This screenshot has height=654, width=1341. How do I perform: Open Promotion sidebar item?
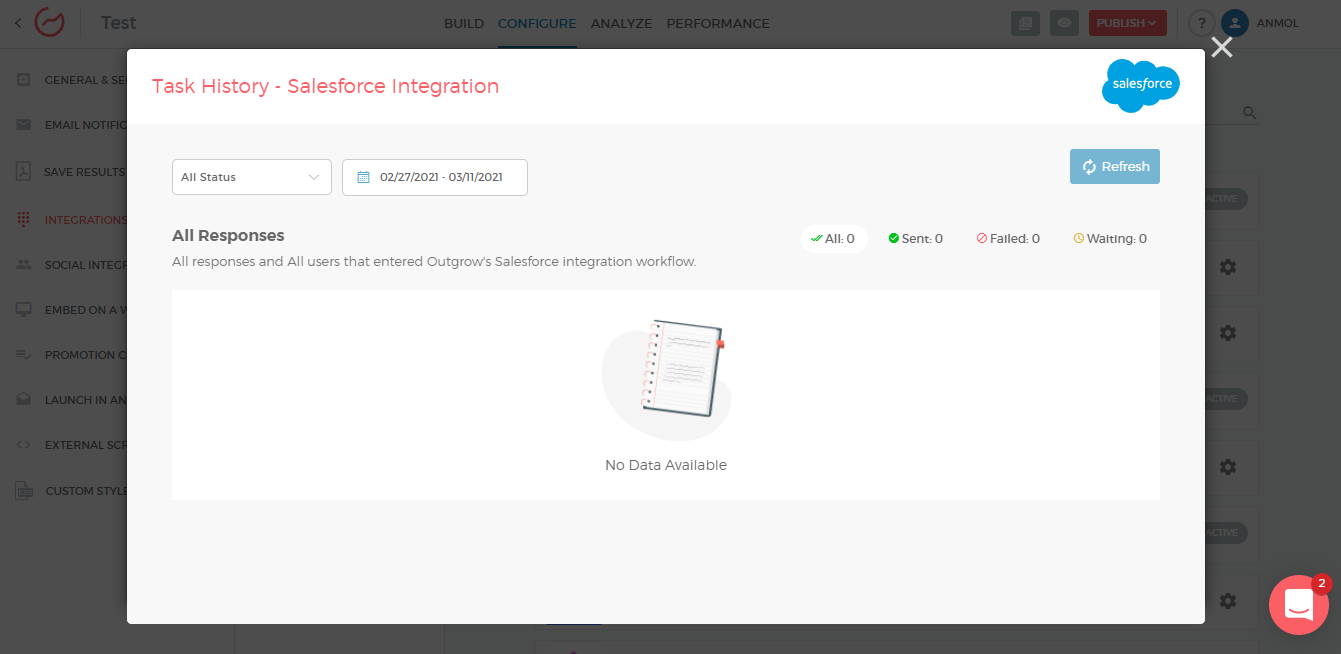72,355
